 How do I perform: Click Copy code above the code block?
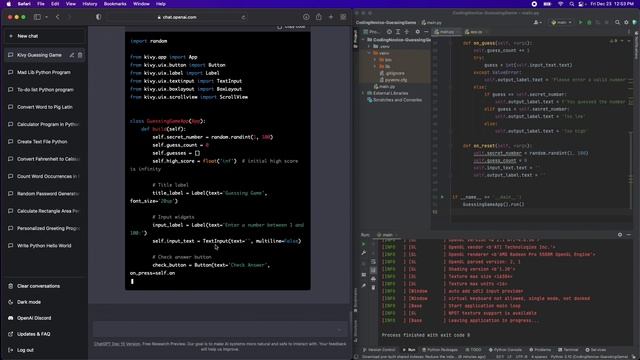pos(291,27)
